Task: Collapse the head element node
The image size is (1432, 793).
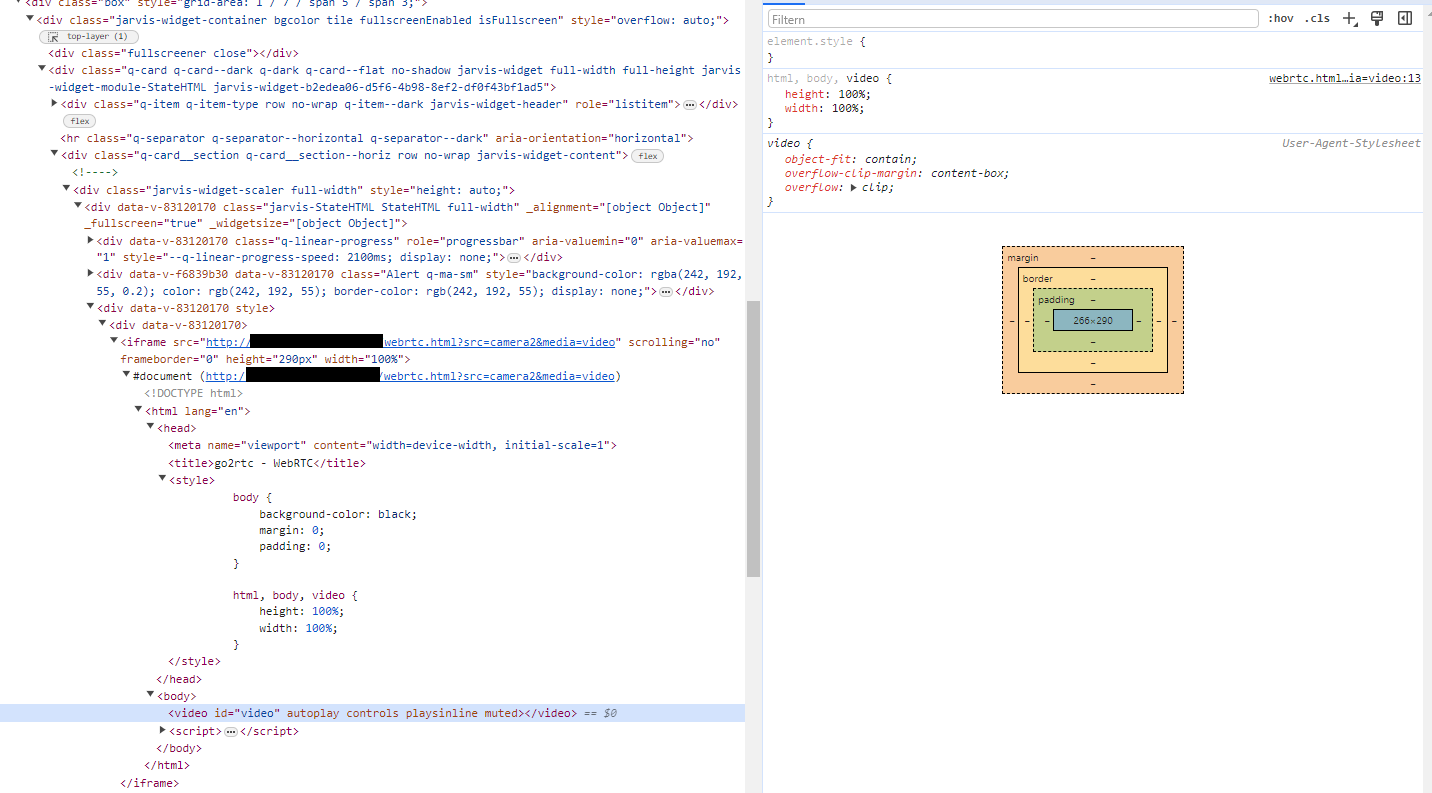Action: click(x=150, y=427)
